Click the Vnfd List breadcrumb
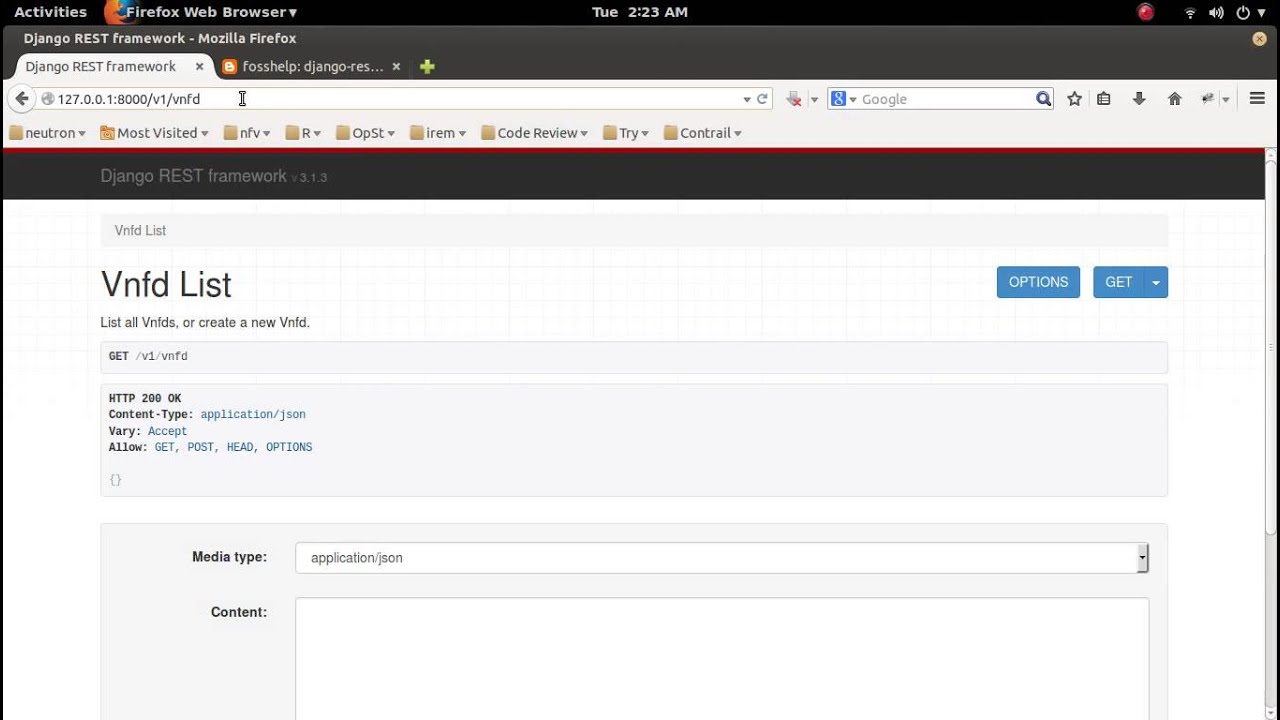1280x720 pixels. 140,230
